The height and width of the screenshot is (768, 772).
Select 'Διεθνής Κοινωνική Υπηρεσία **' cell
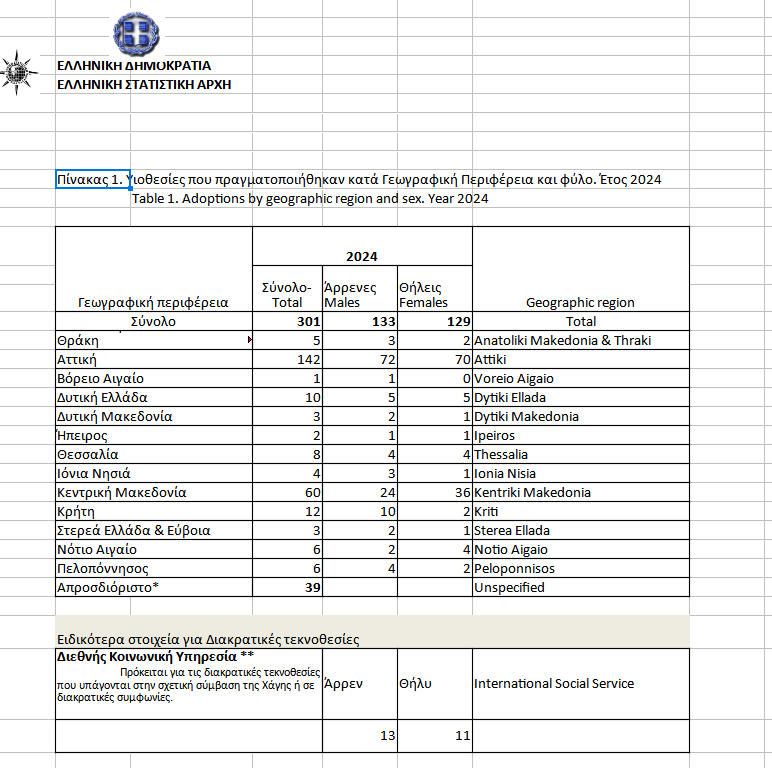click(x=189, y=683)
